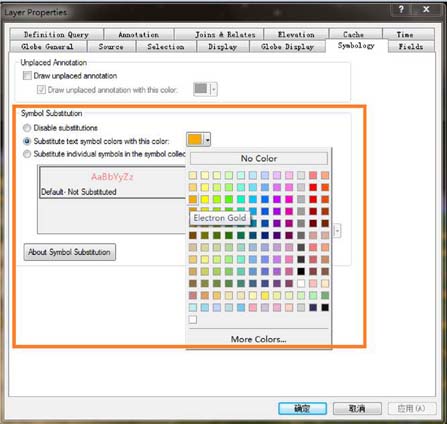Collapse the orange substitution color dropdown arrow
The width and height of the screenshot is (447, 424).
[207, 140]
